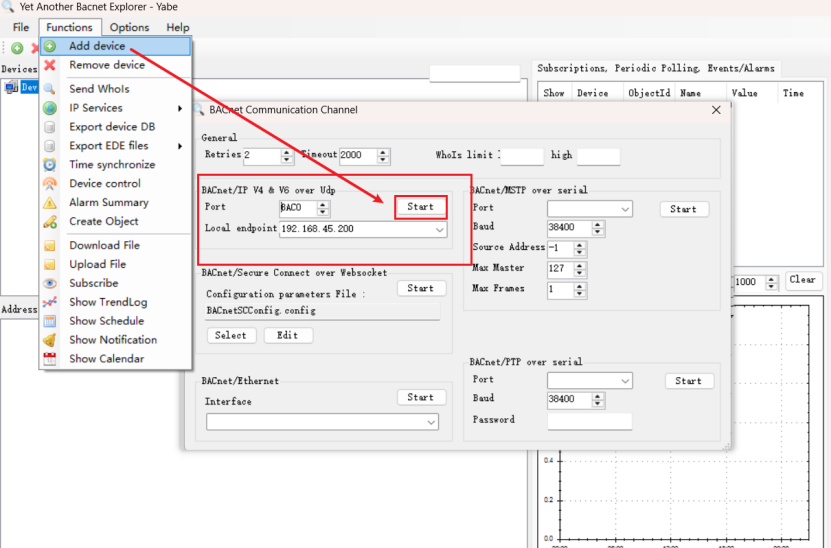This screenshot has width=831, height=548.
Task: Click the PTP Baud spinner arrows
Action: tap(598, 400)
